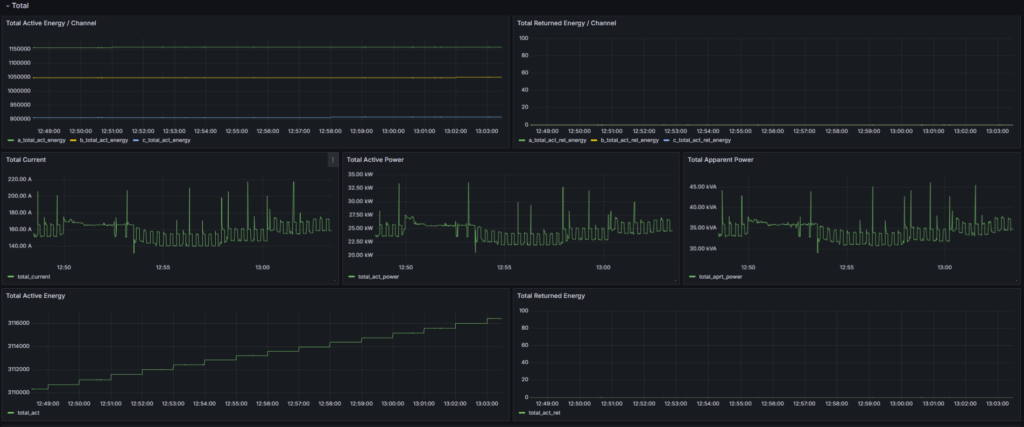Click total_aprt_power legend label
1024x427 pixels.
pyautogui.click(x=722, y=276)
